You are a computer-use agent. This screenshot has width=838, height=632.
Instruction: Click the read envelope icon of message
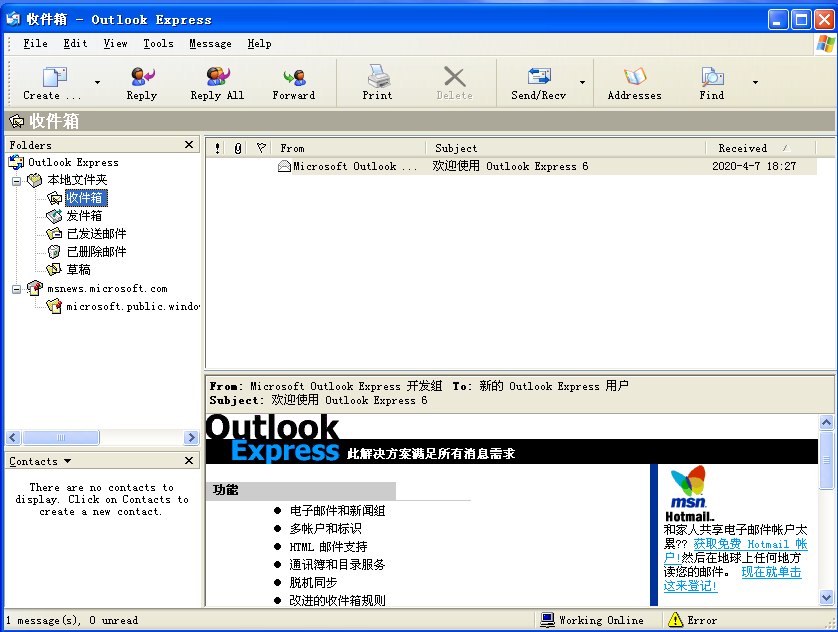coord(284,166)
